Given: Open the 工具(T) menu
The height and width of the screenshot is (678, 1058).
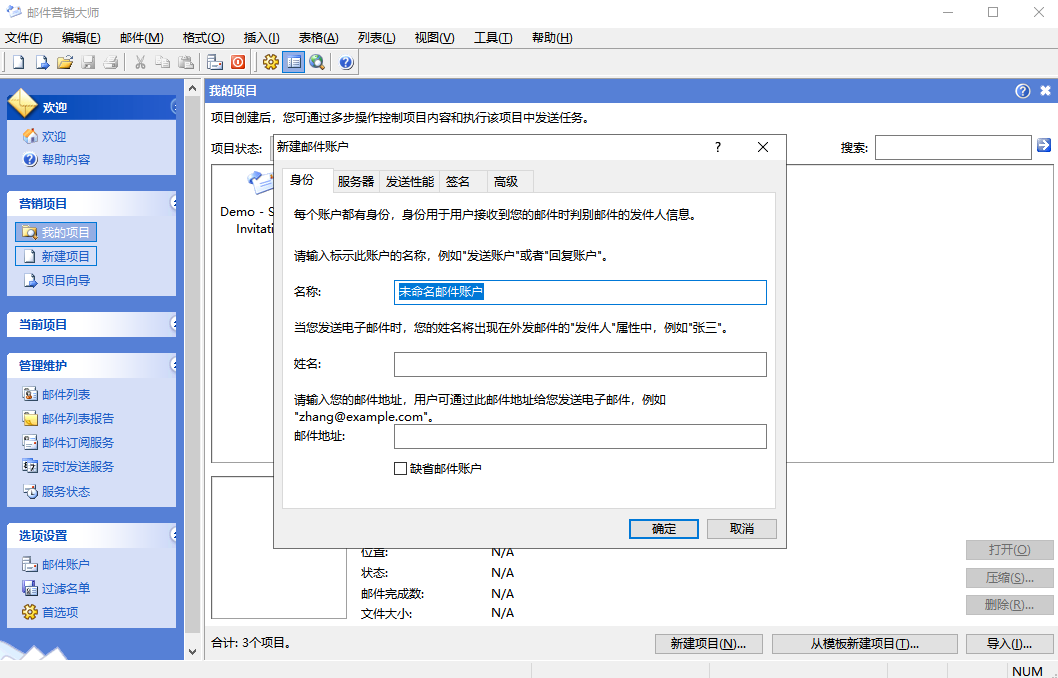Looking at the screenshot, I should (x=493, y=38).
